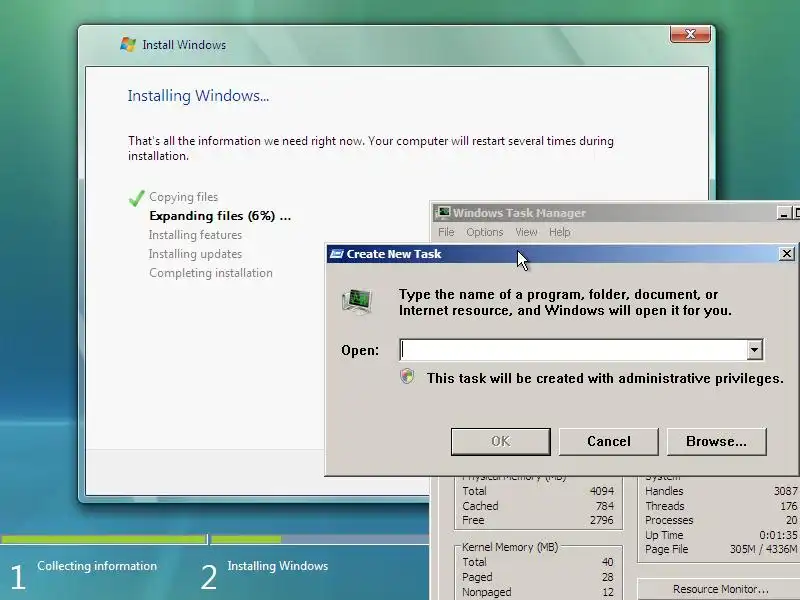
Task: Click the administrative privileges shield icon
Action: point(407,377)
